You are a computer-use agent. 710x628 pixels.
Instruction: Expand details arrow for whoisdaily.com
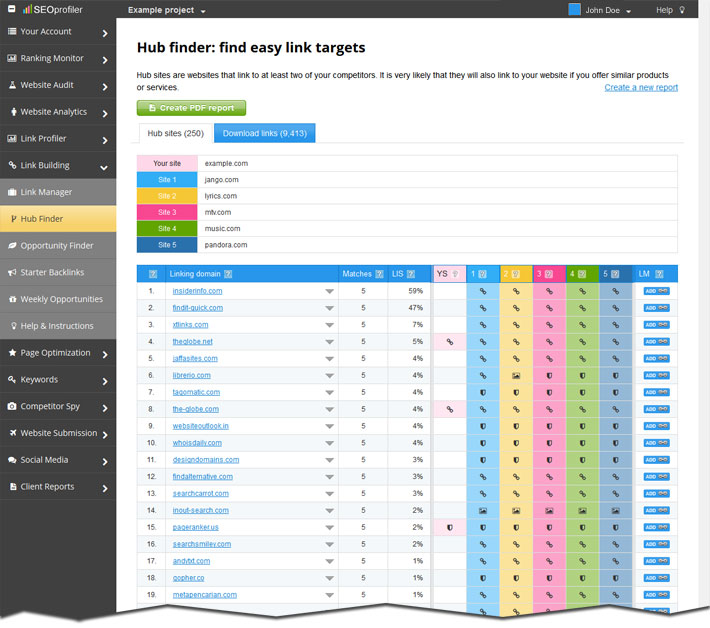coord(329,443)
